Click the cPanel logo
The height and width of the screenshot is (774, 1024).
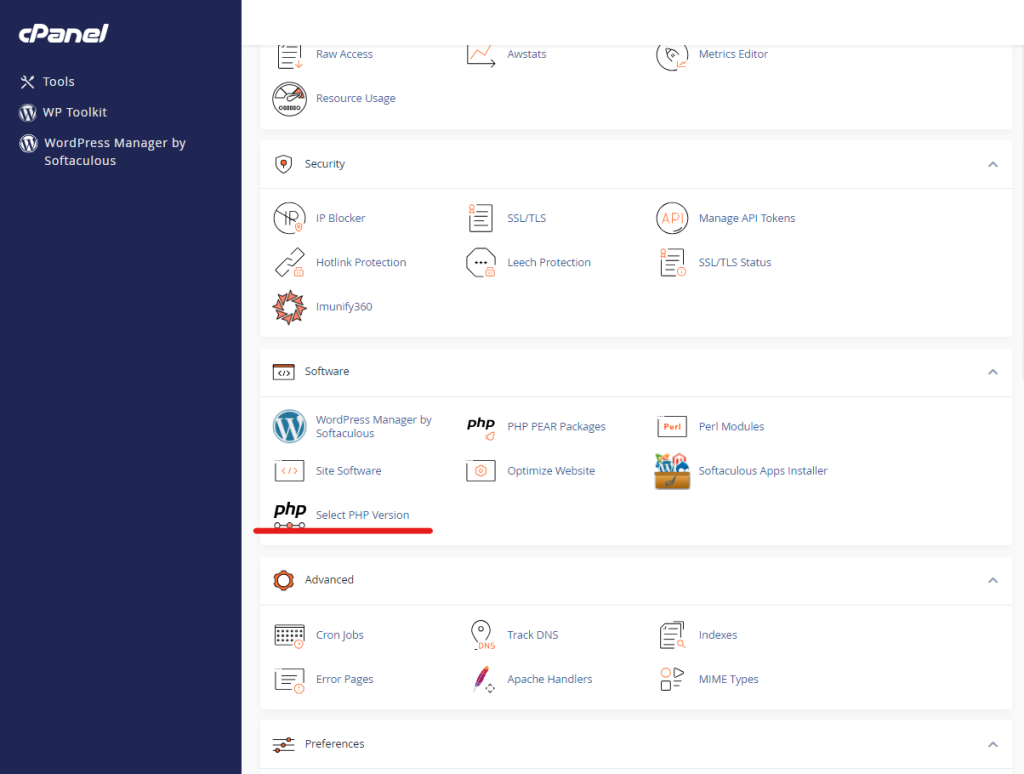pos(62,34)
